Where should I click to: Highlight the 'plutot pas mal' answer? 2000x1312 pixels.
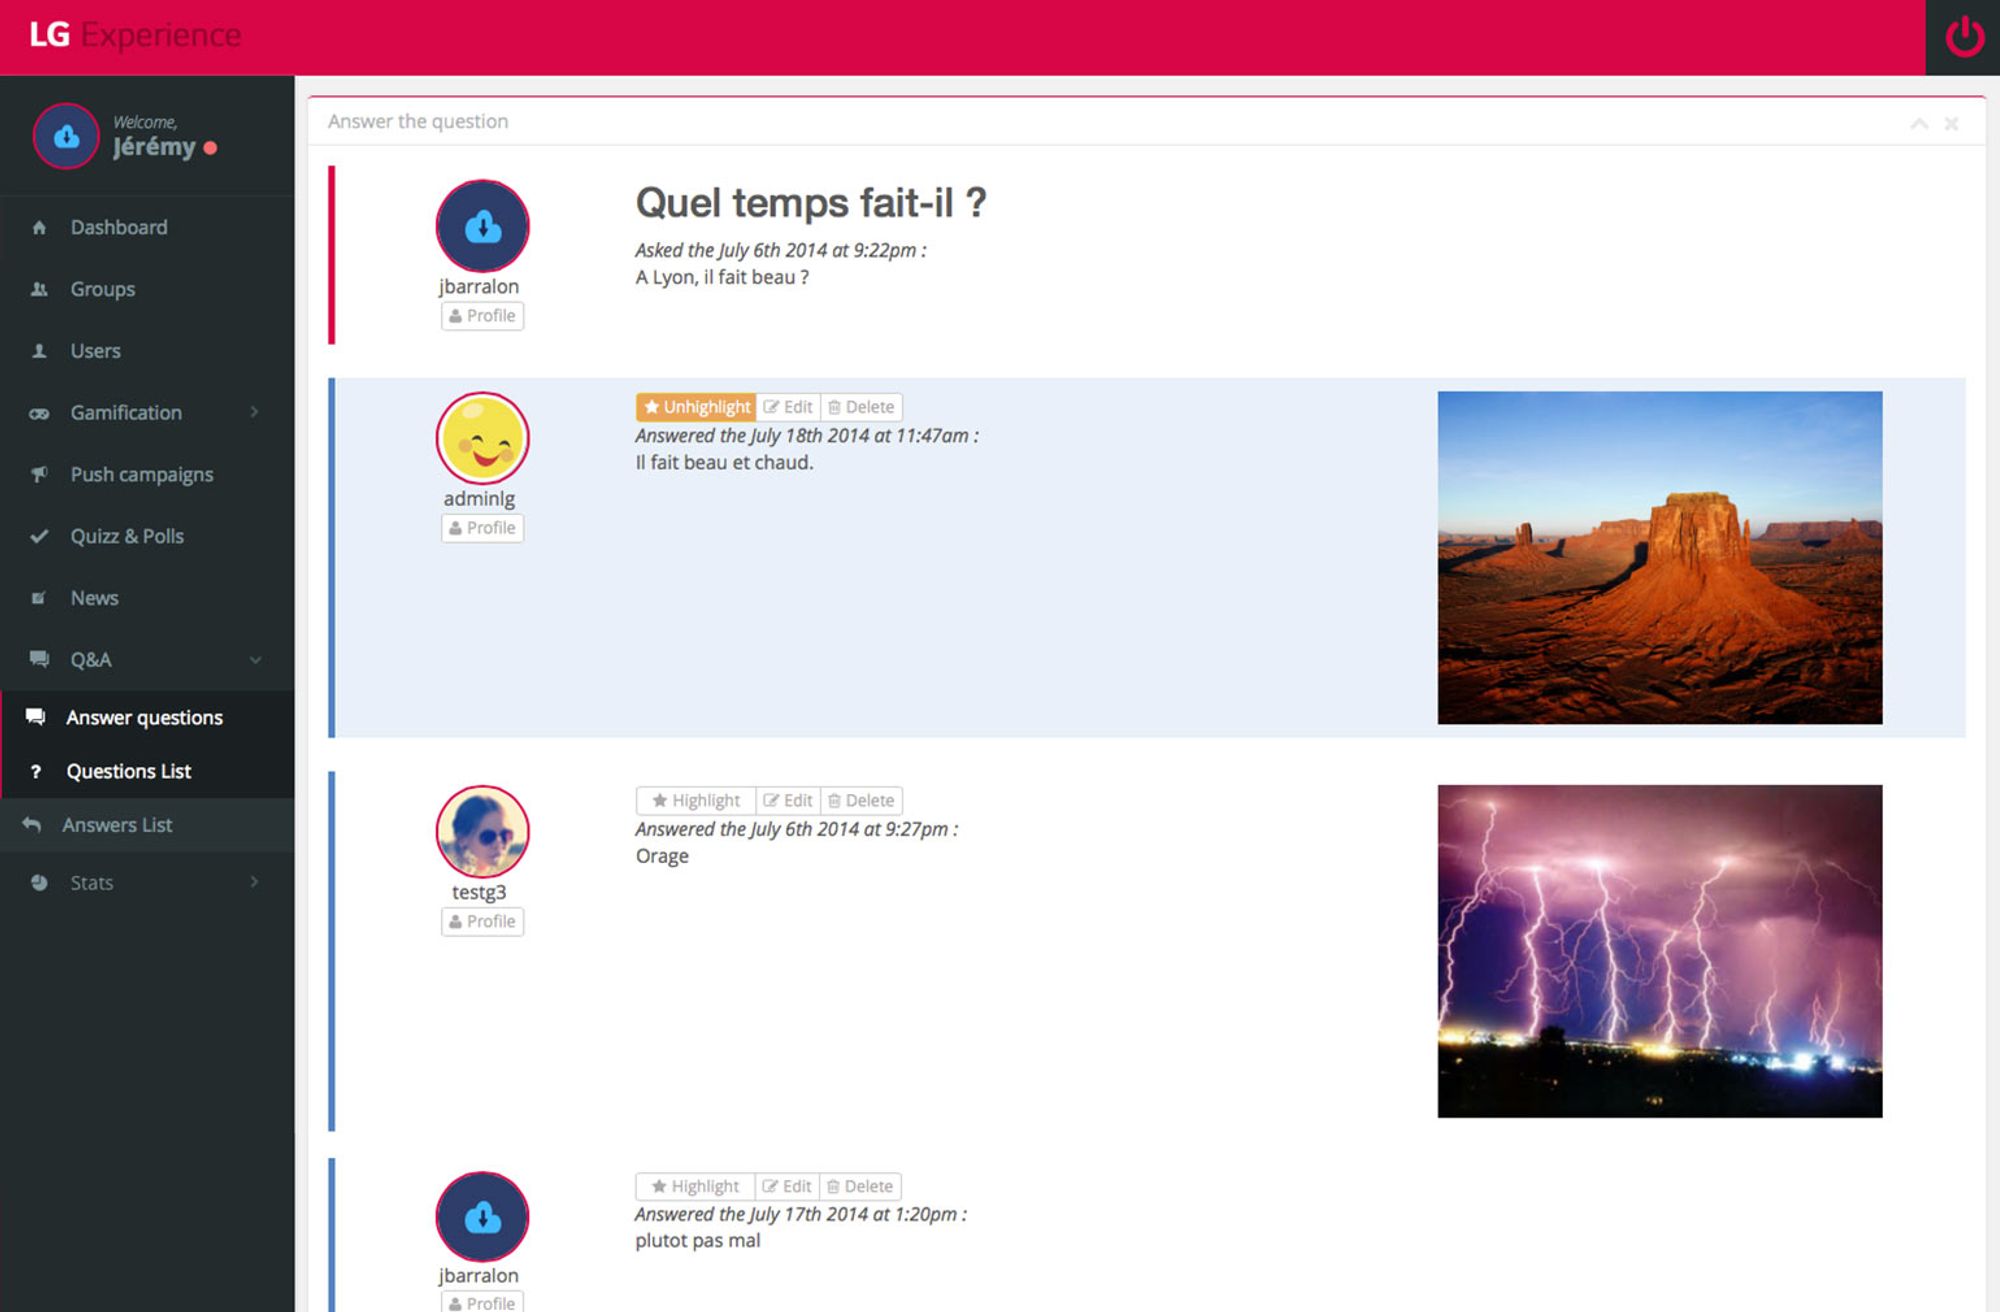click(695, 1186)
